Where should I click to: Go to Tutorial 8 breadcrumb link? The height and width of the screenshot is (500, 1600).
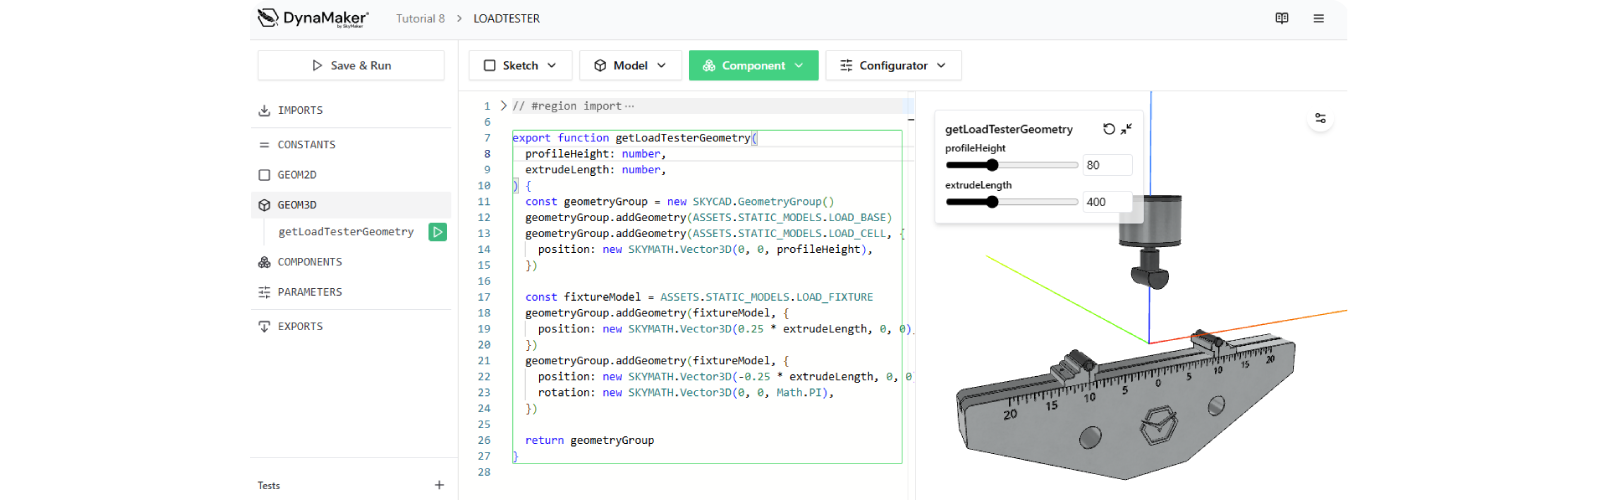[x=420, y=19]
